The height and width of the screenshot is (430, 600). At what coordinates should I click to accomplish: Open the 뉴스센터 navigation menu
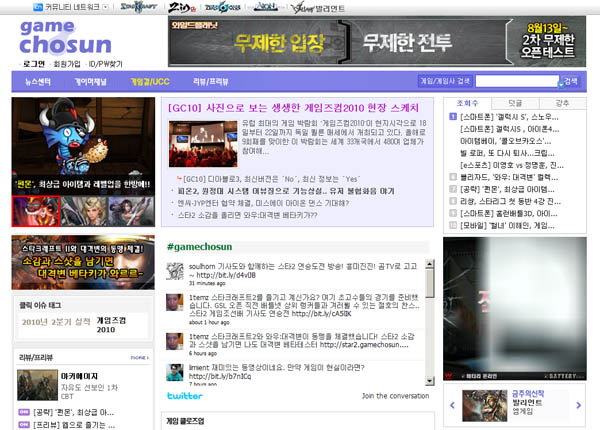(x=39, y=81)
